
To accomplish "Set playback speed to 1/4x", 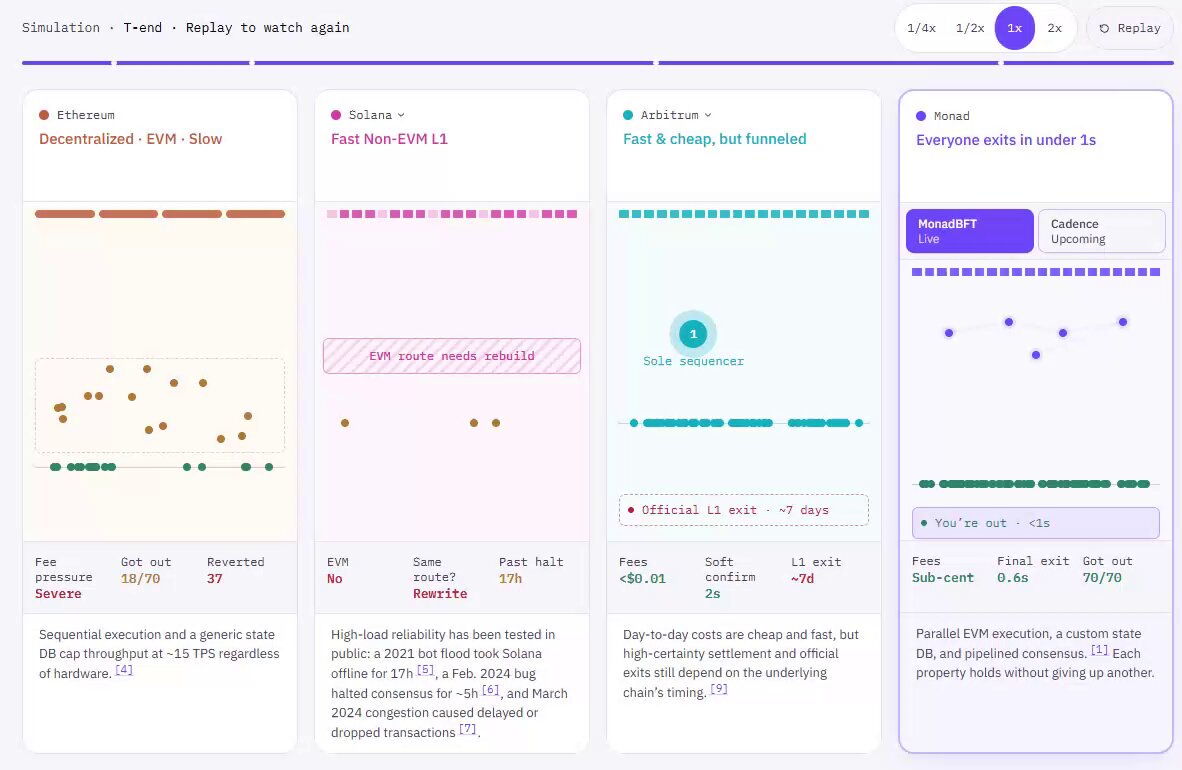I will pyautogui.click(x=921, y=28).
